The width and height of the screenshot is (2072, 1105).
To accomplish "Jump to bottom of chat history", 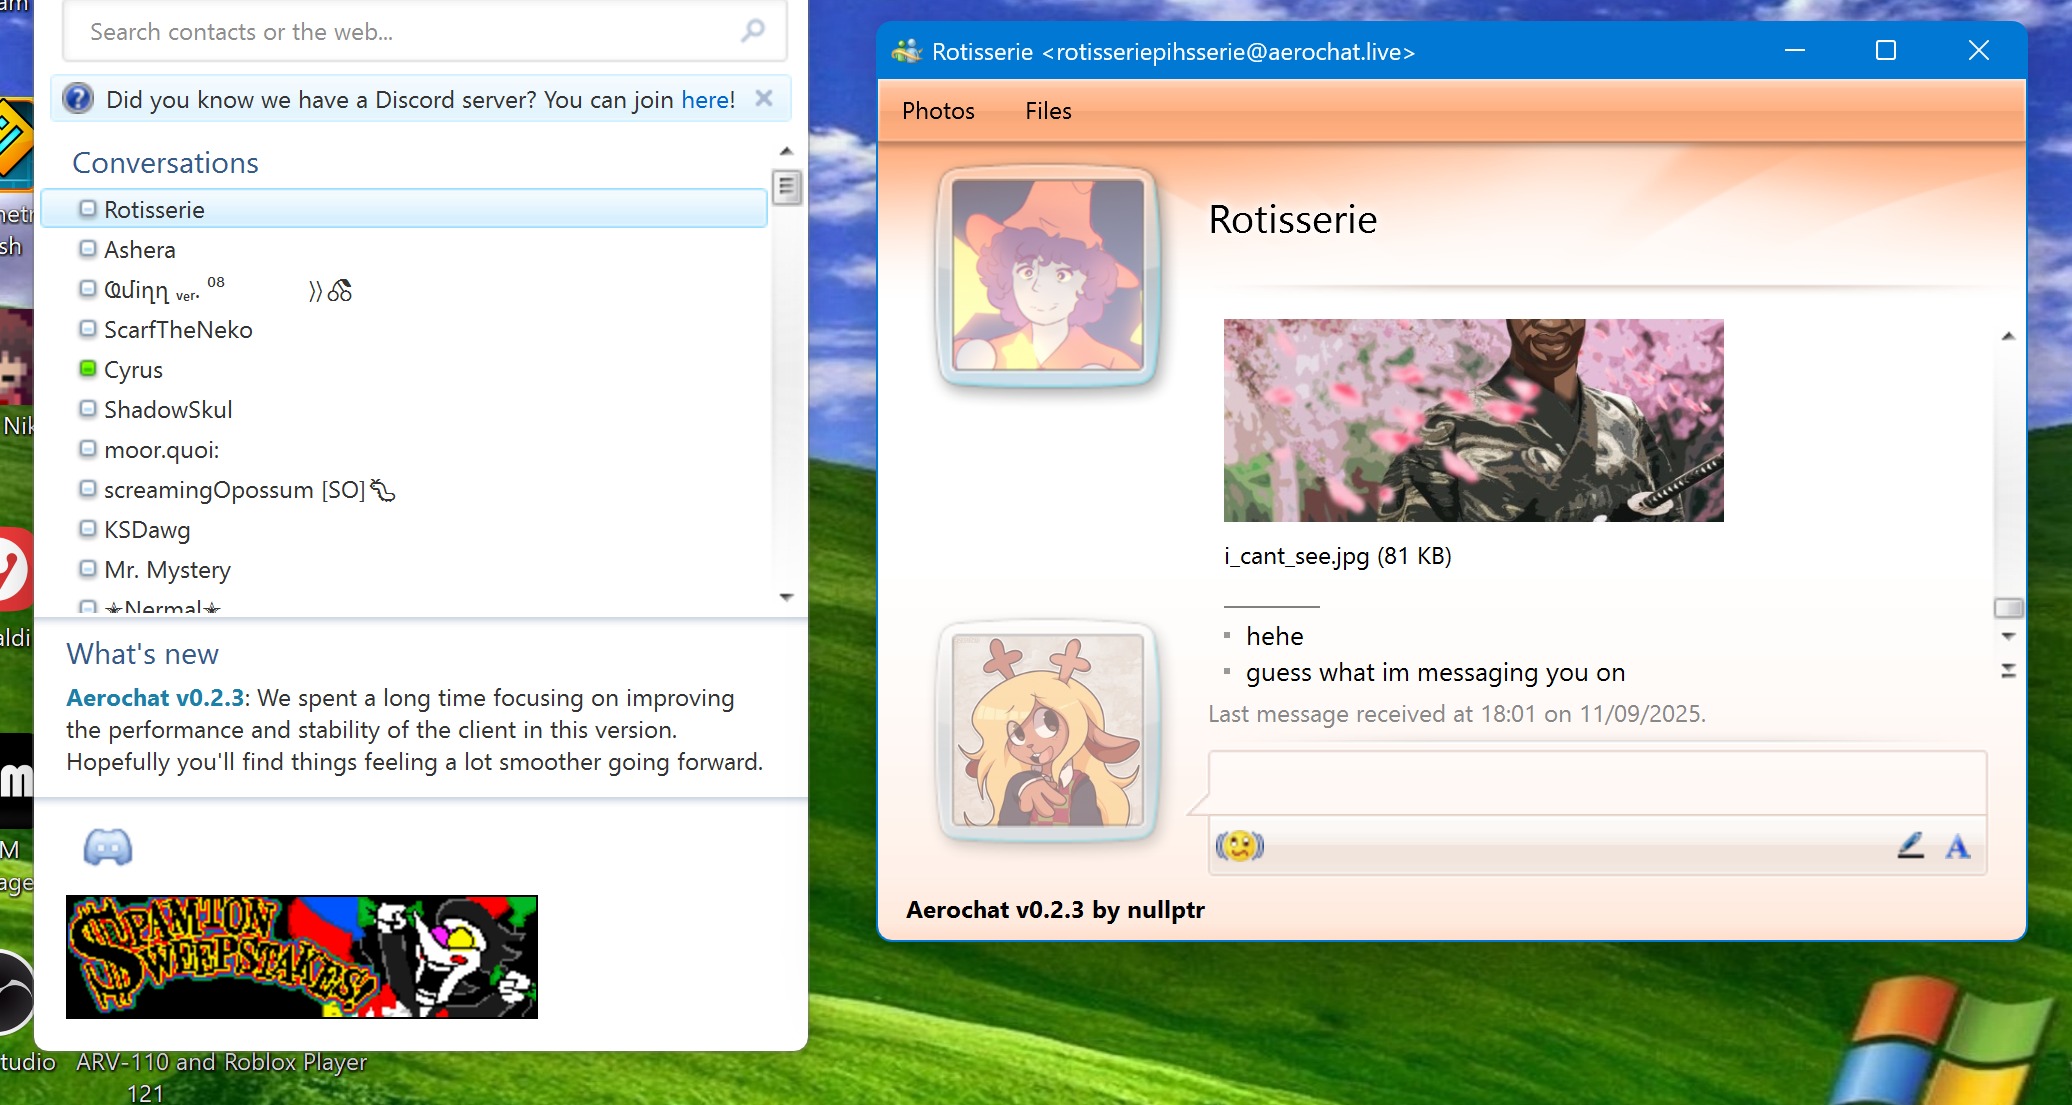I will (x=2008, y=670).
